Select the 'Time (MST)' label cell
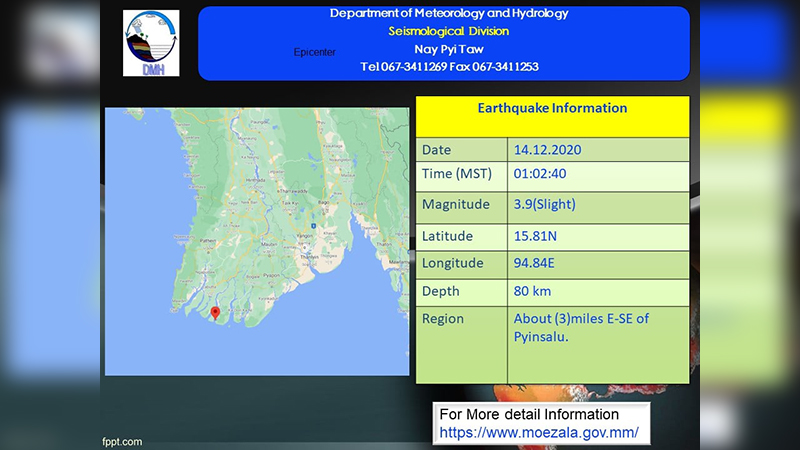This screenshot has height=450, width=800. click(x=462, y=177)
